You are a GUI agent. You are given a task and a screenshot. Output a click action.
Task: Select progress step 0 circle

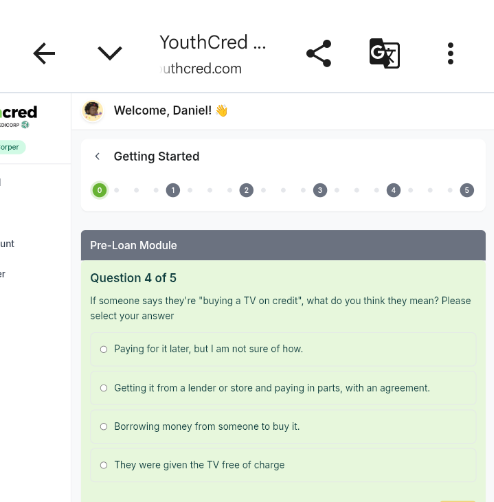pyautogui.click(x=99, y=190)
